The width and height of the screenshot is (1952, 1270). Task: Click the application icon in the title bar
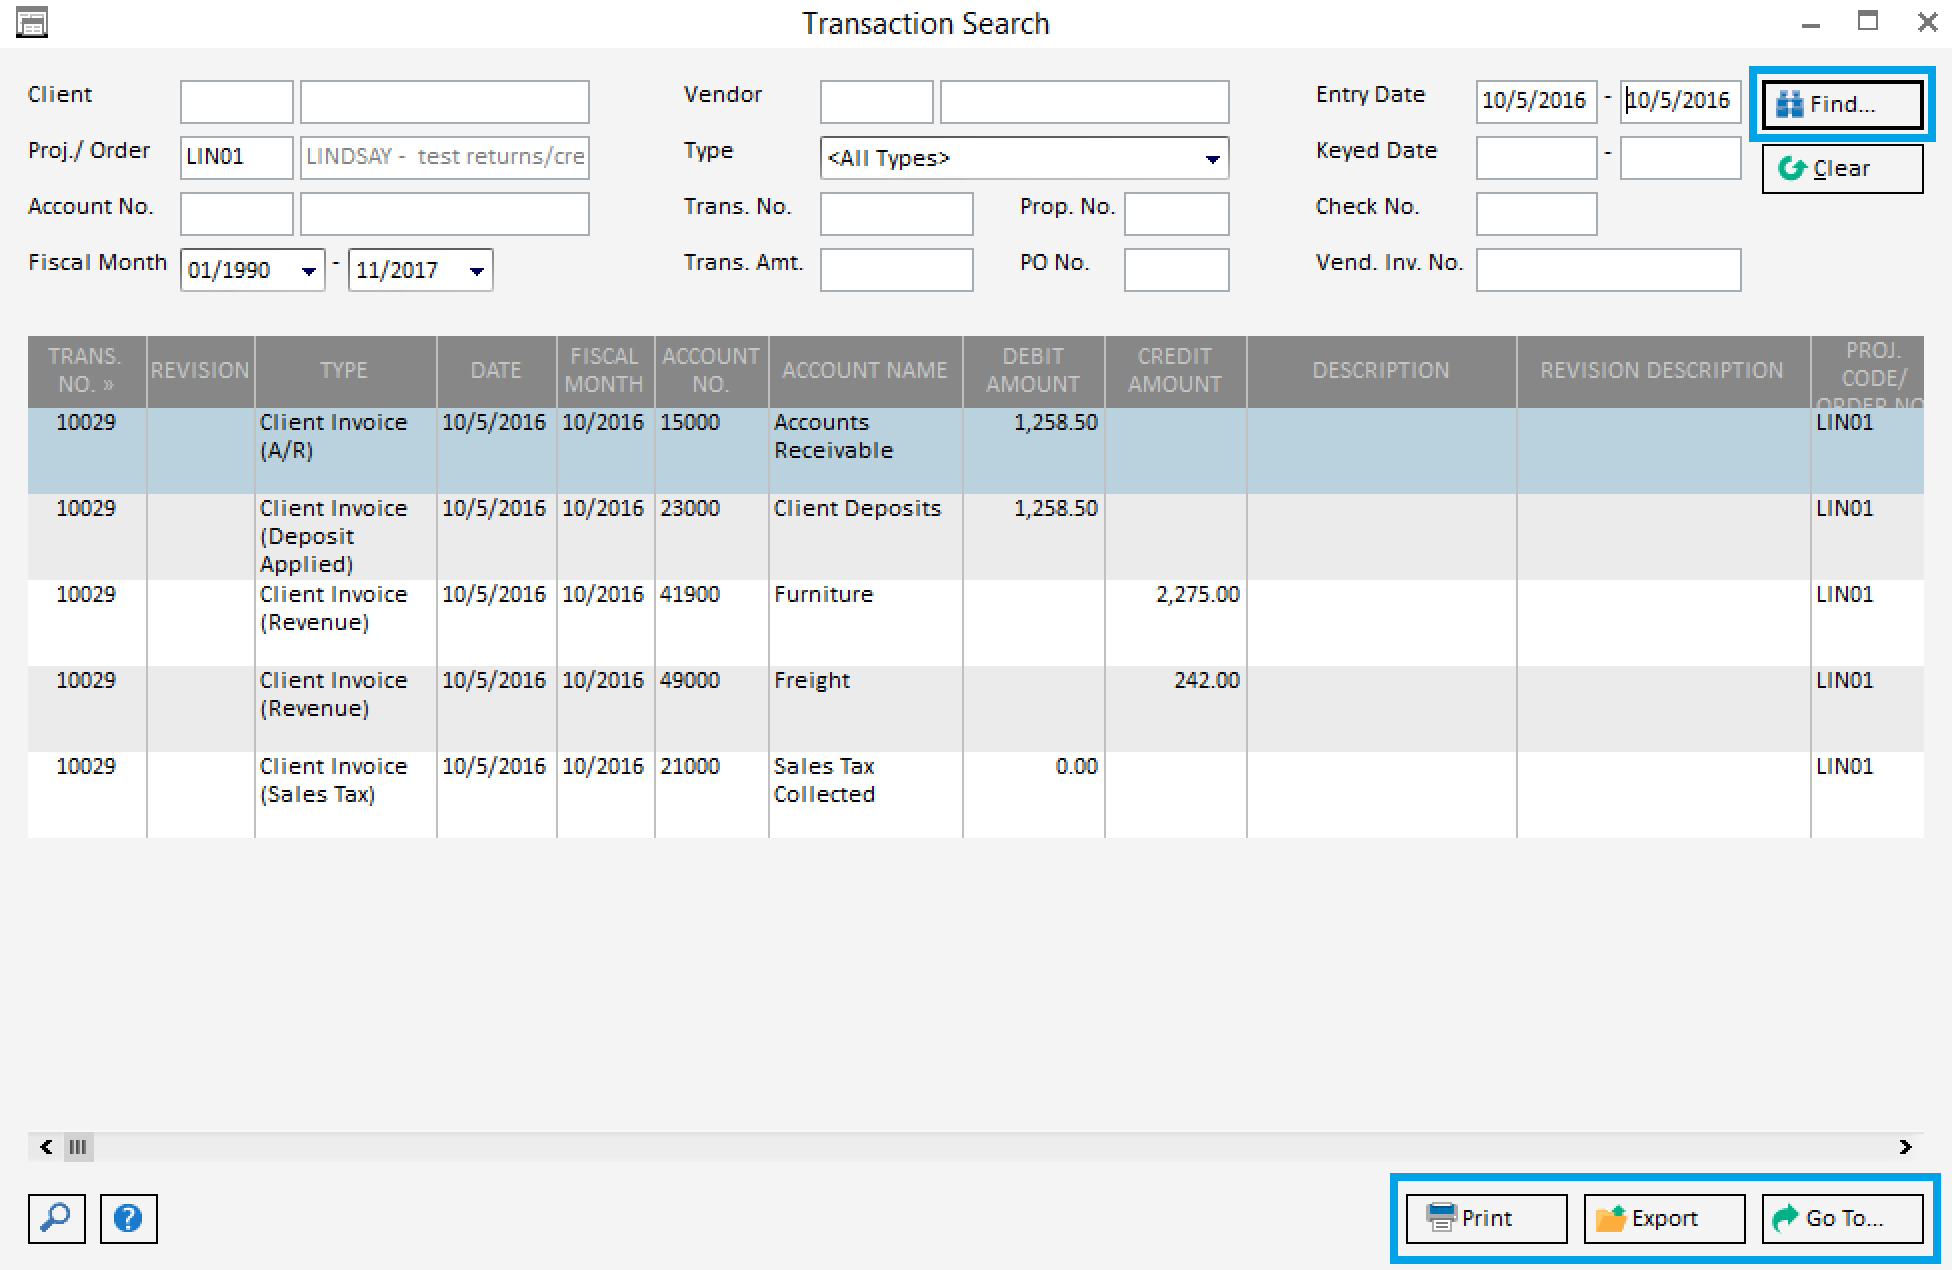[31, 22]
